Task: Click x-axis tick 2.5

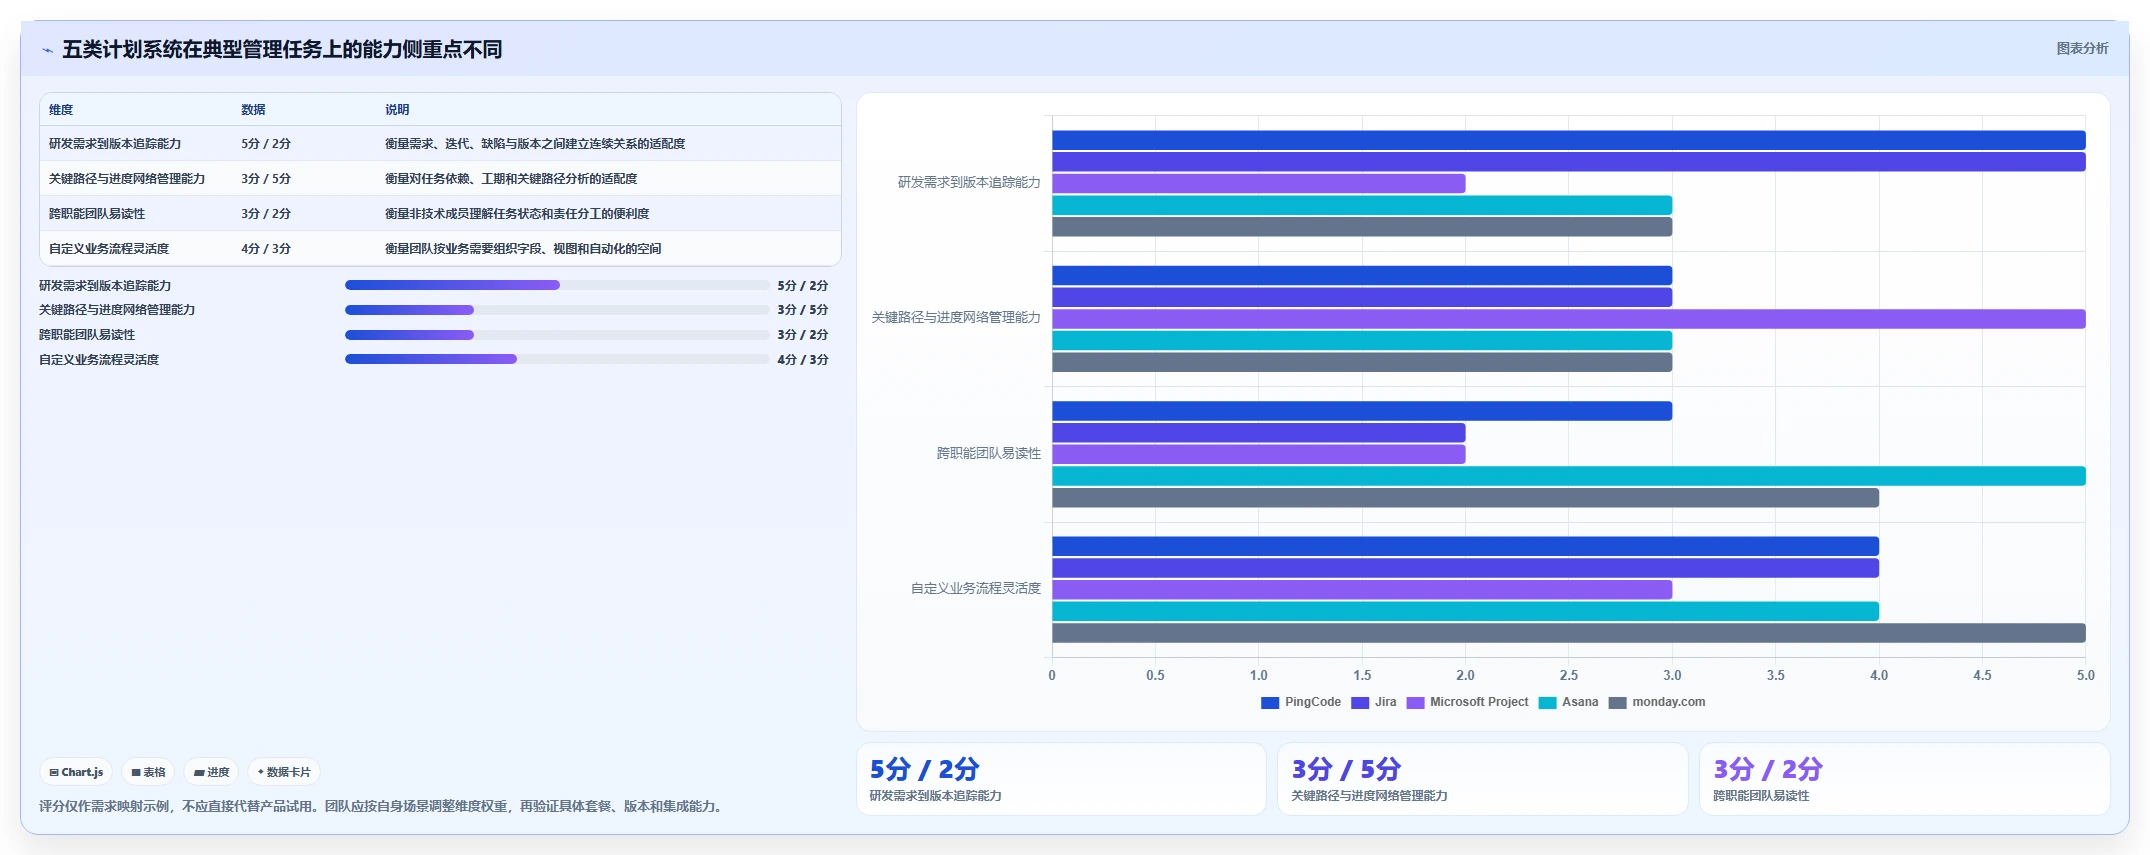Action: 1569,676
